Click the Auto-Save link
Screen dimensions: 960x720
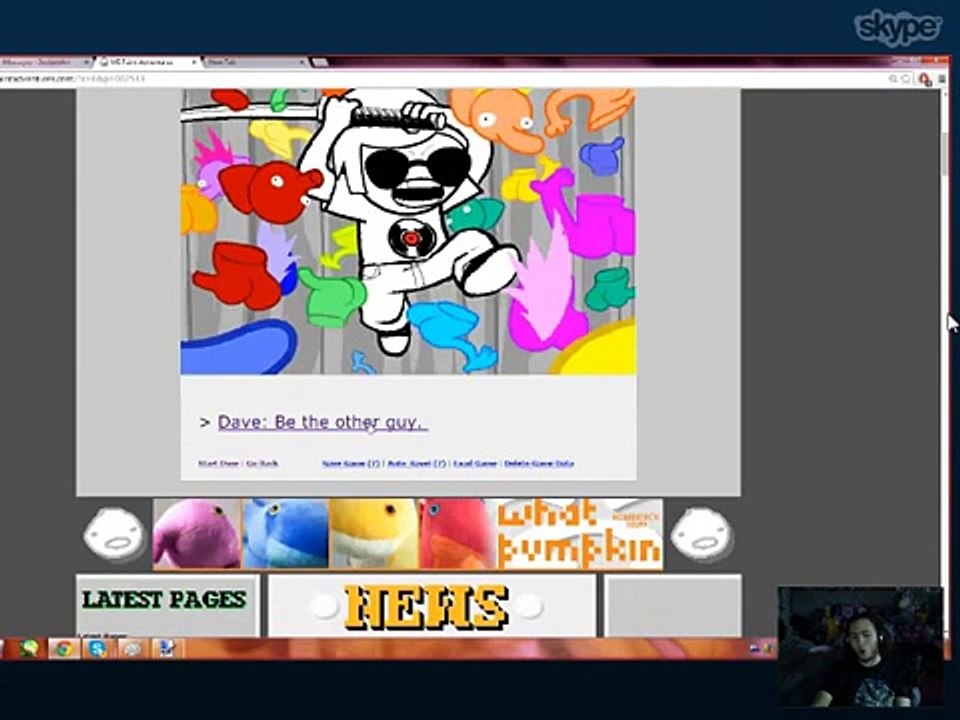point(417,463)
